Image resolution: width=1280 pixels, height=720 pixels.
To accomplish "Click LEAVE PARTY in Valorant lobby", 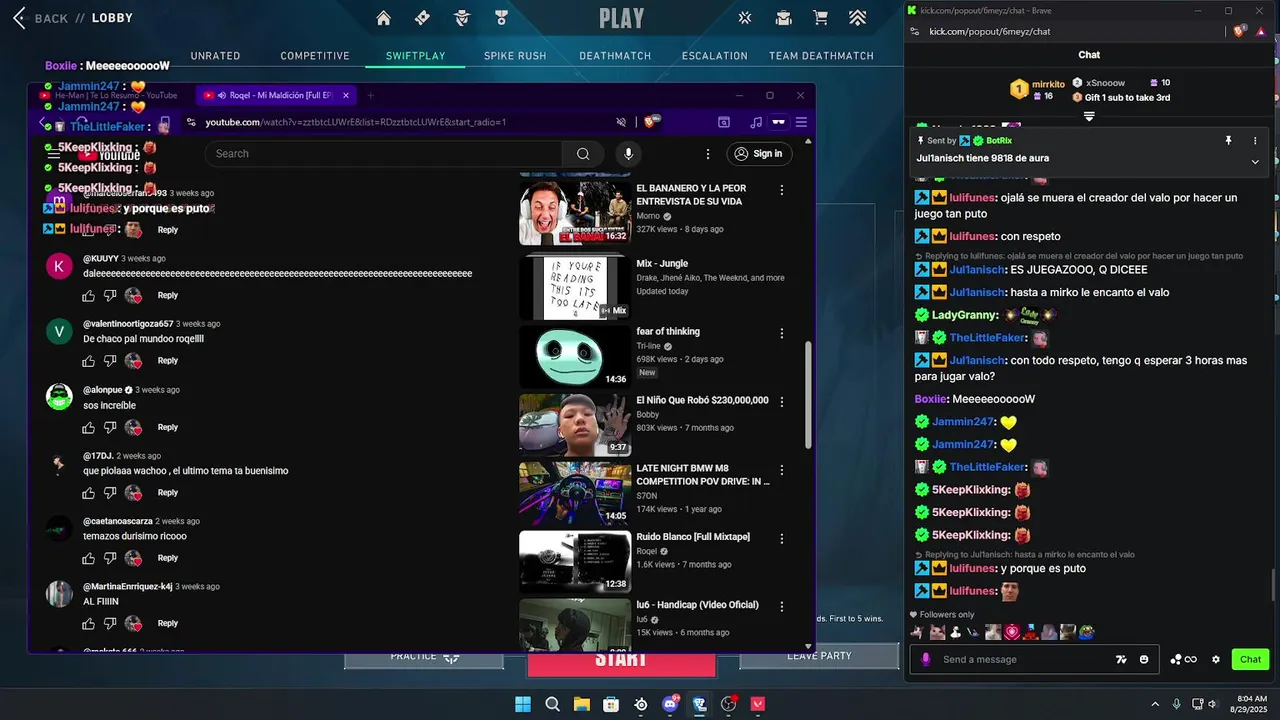I will (x=819, y=657).
